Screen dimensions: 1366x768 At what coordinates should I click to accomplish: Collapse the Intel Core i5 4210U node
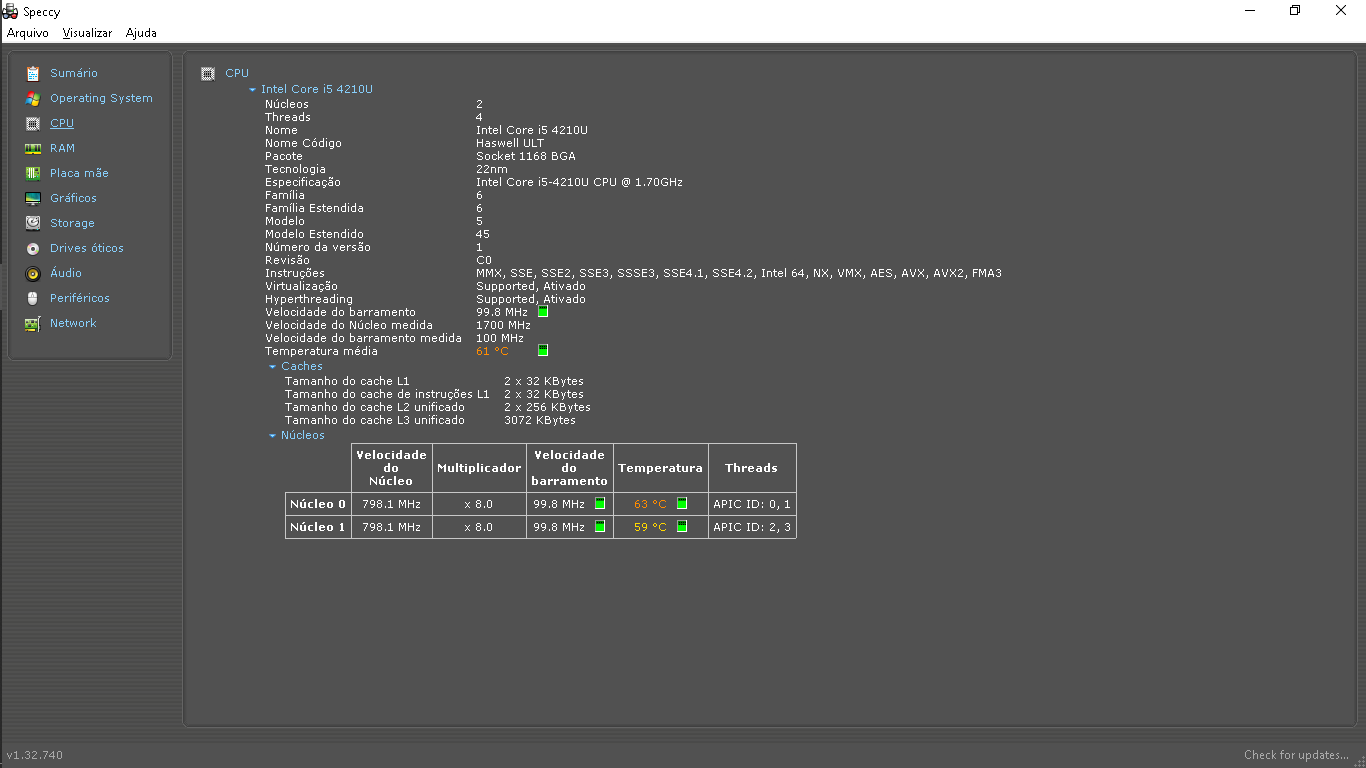click(x=253, y=90)
